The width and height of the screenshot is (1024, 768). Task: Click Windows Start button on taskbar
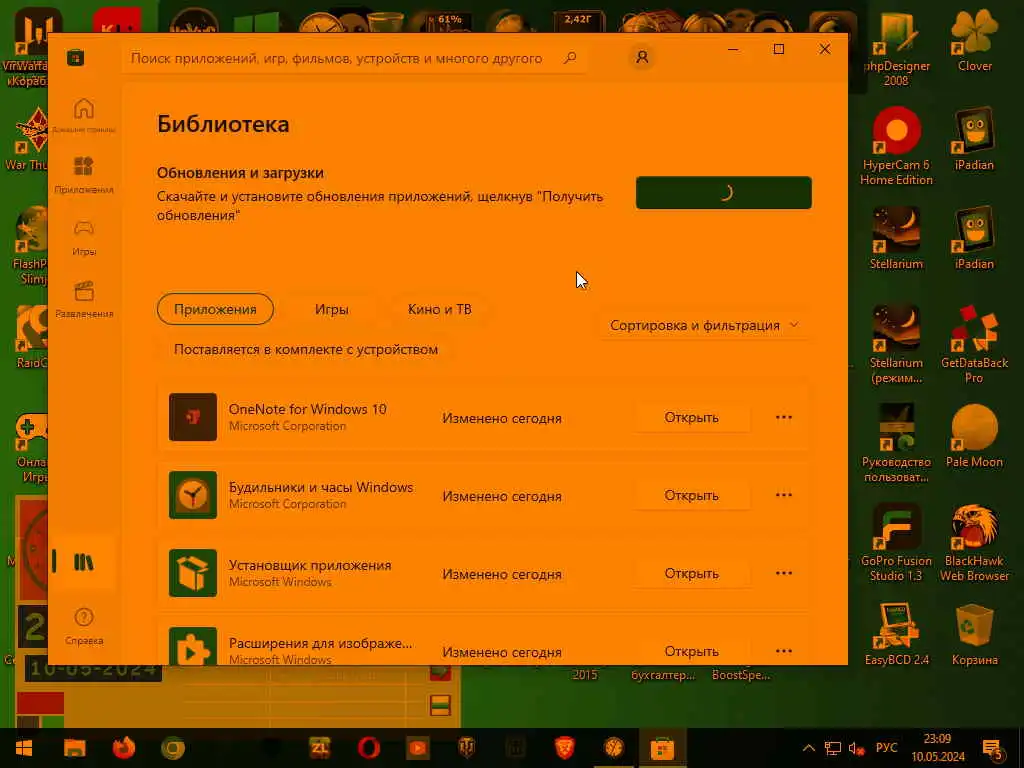click(24, 748)
